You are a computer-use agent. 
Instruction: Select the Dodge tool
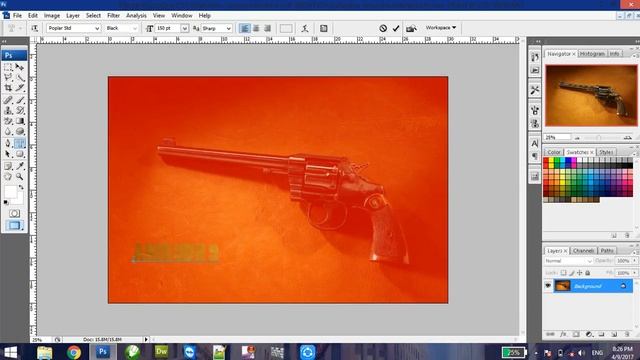pos(20,131)
